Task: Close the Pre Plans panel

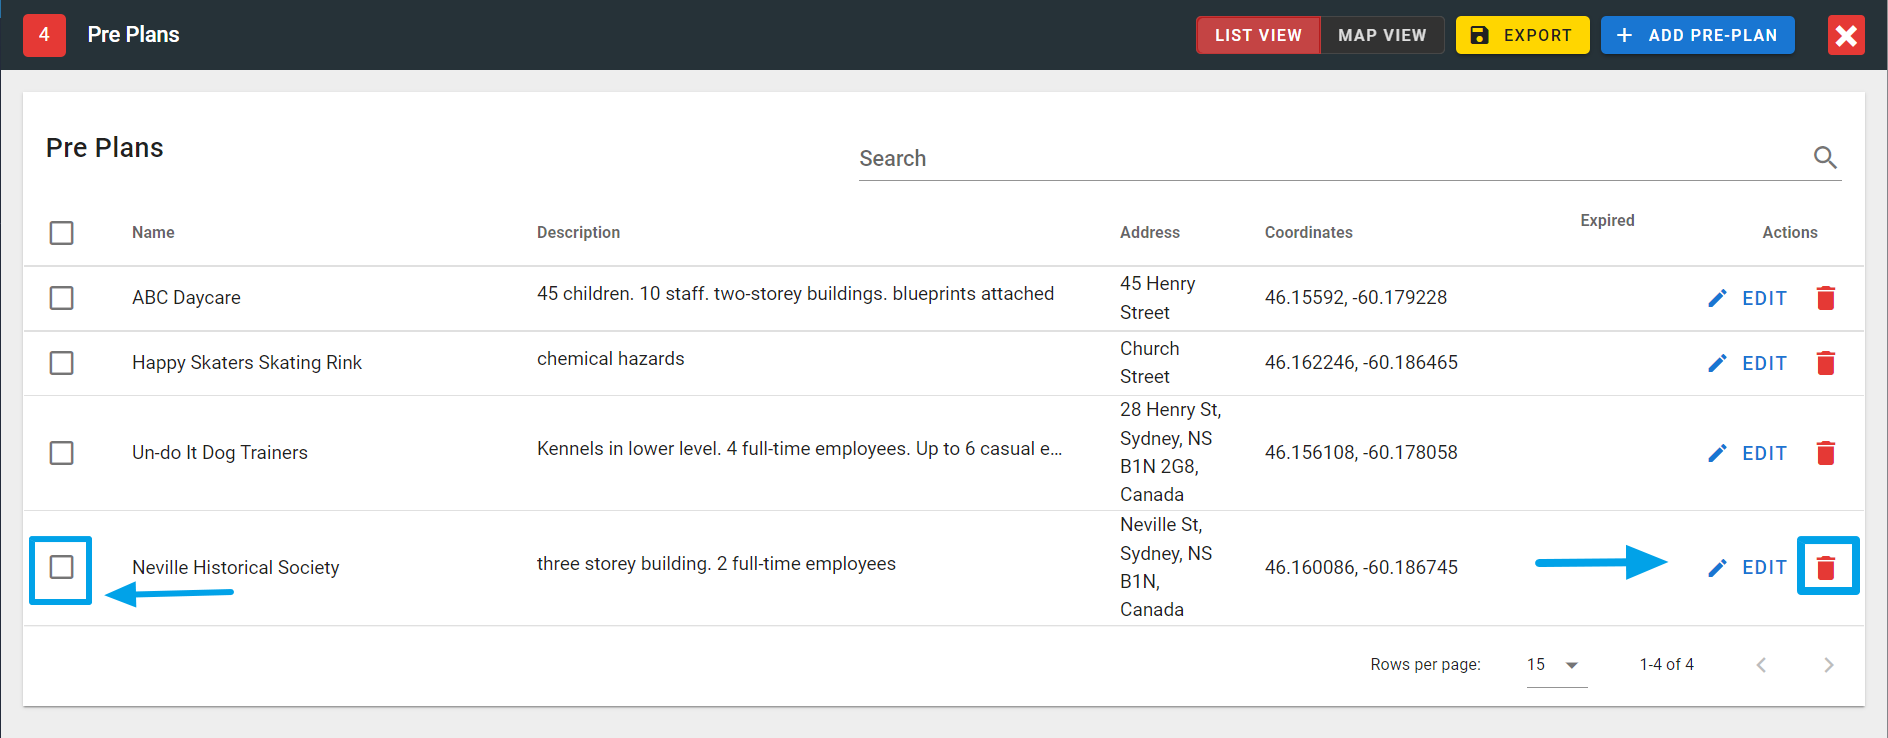Action: pos(1846,36)
